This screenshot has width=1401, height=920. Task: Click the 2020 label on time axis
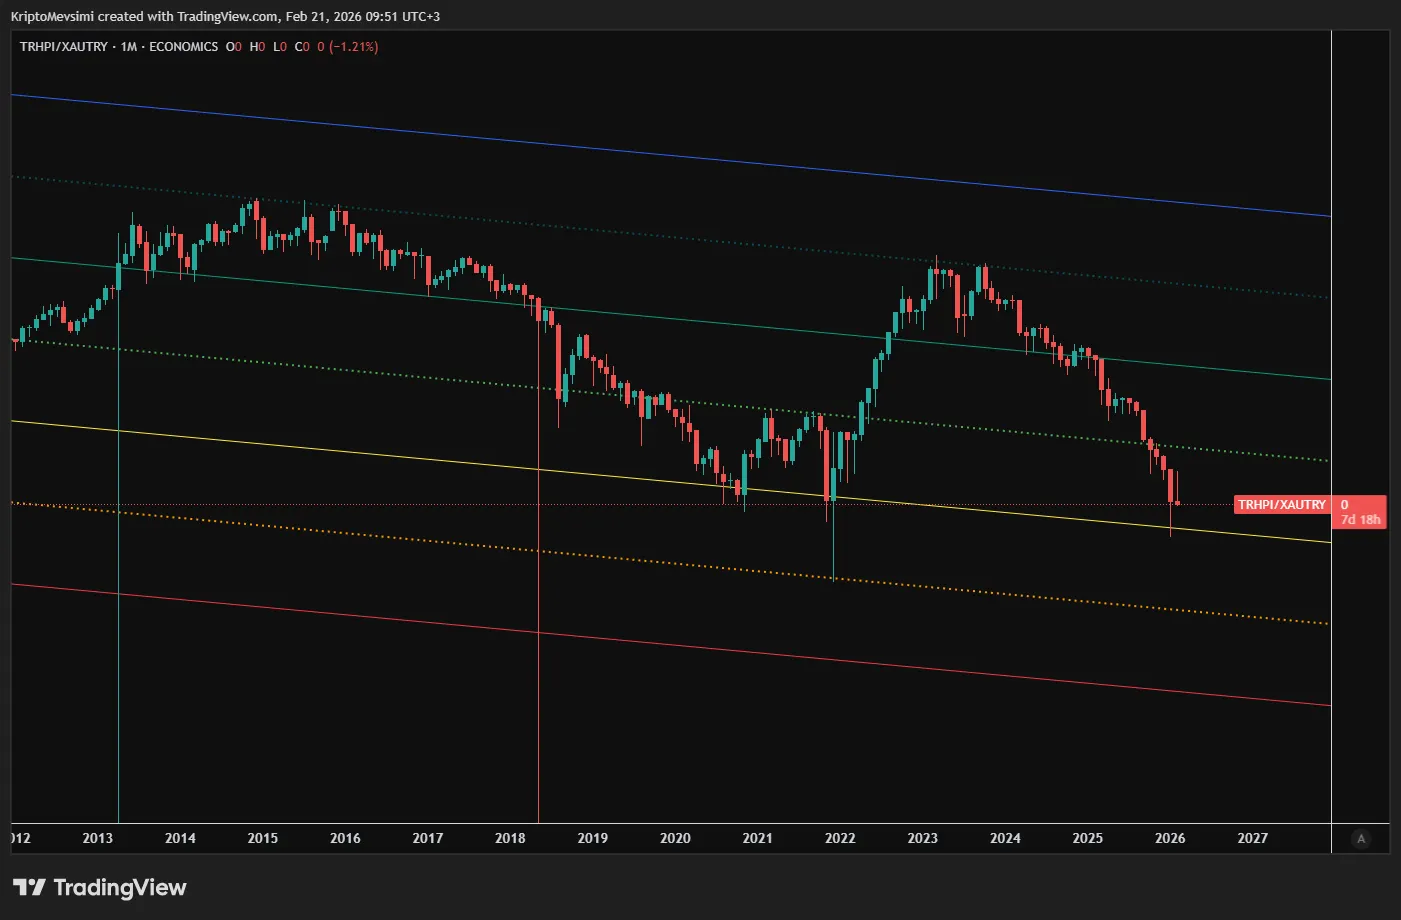[675, 838]
